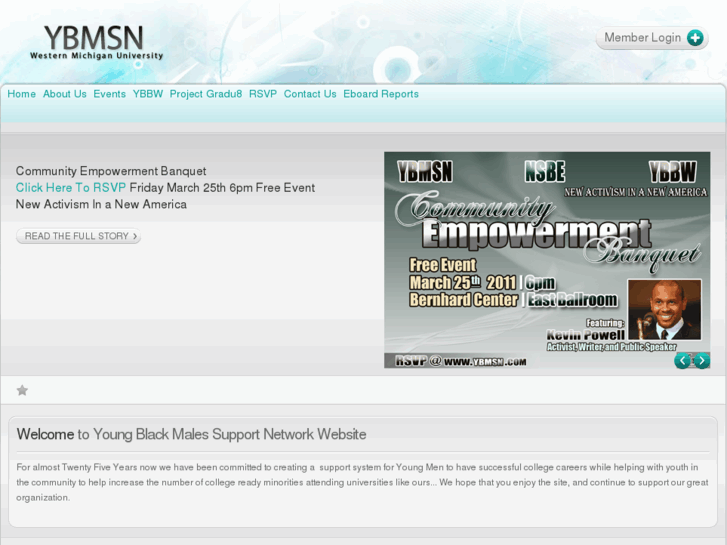The width and height of the screenshot is (727, 545).
Task: Click the Community Empowerment Banquet headline text
Action: 111,171
